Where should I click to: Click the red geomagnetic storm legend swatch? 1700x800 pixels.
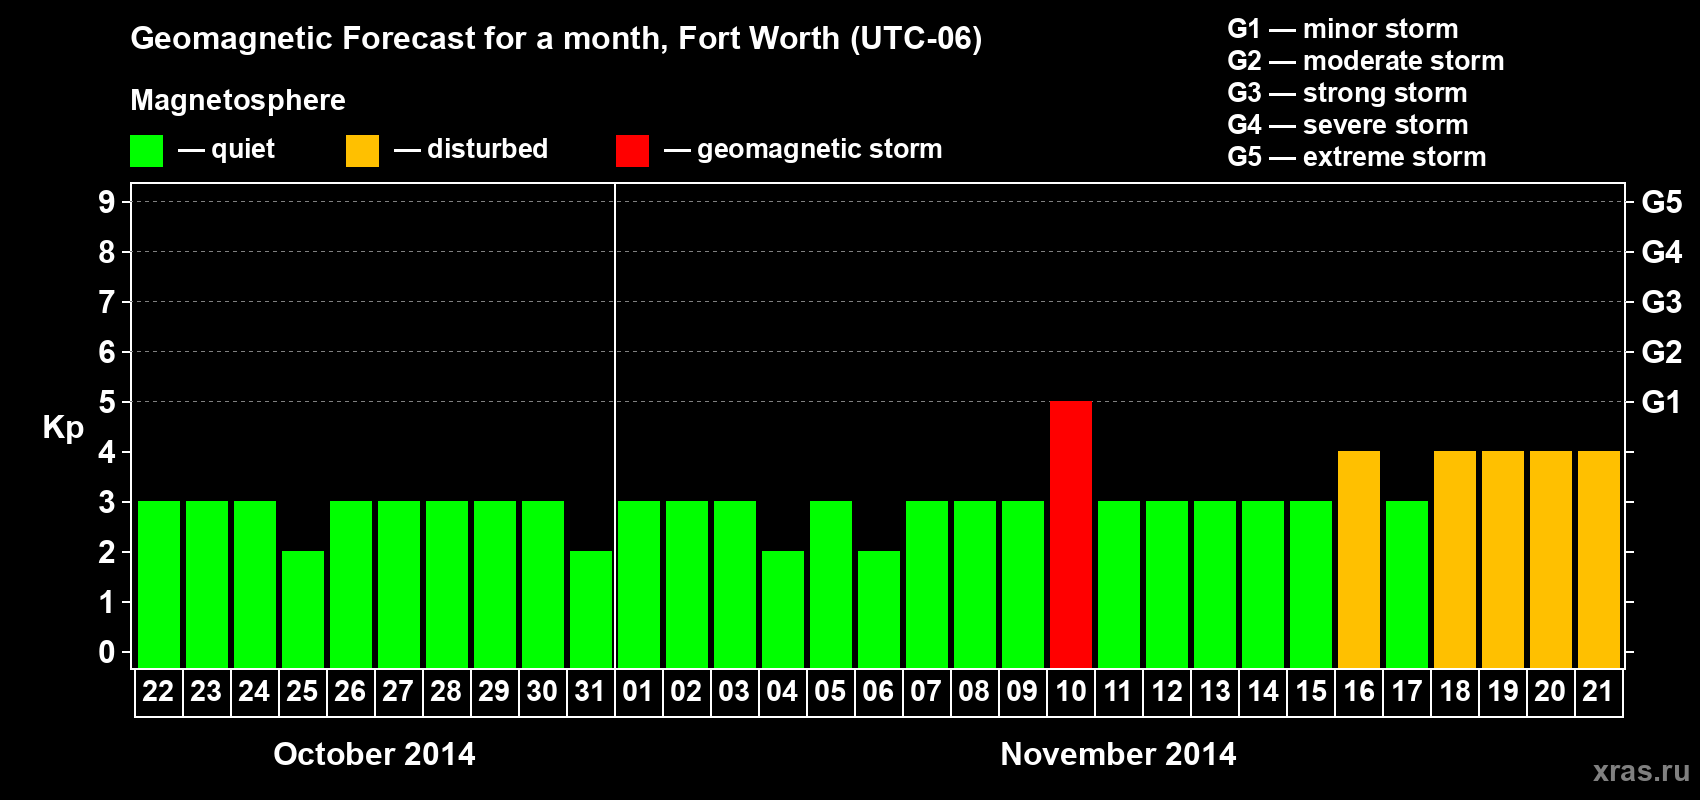(633, 151)
